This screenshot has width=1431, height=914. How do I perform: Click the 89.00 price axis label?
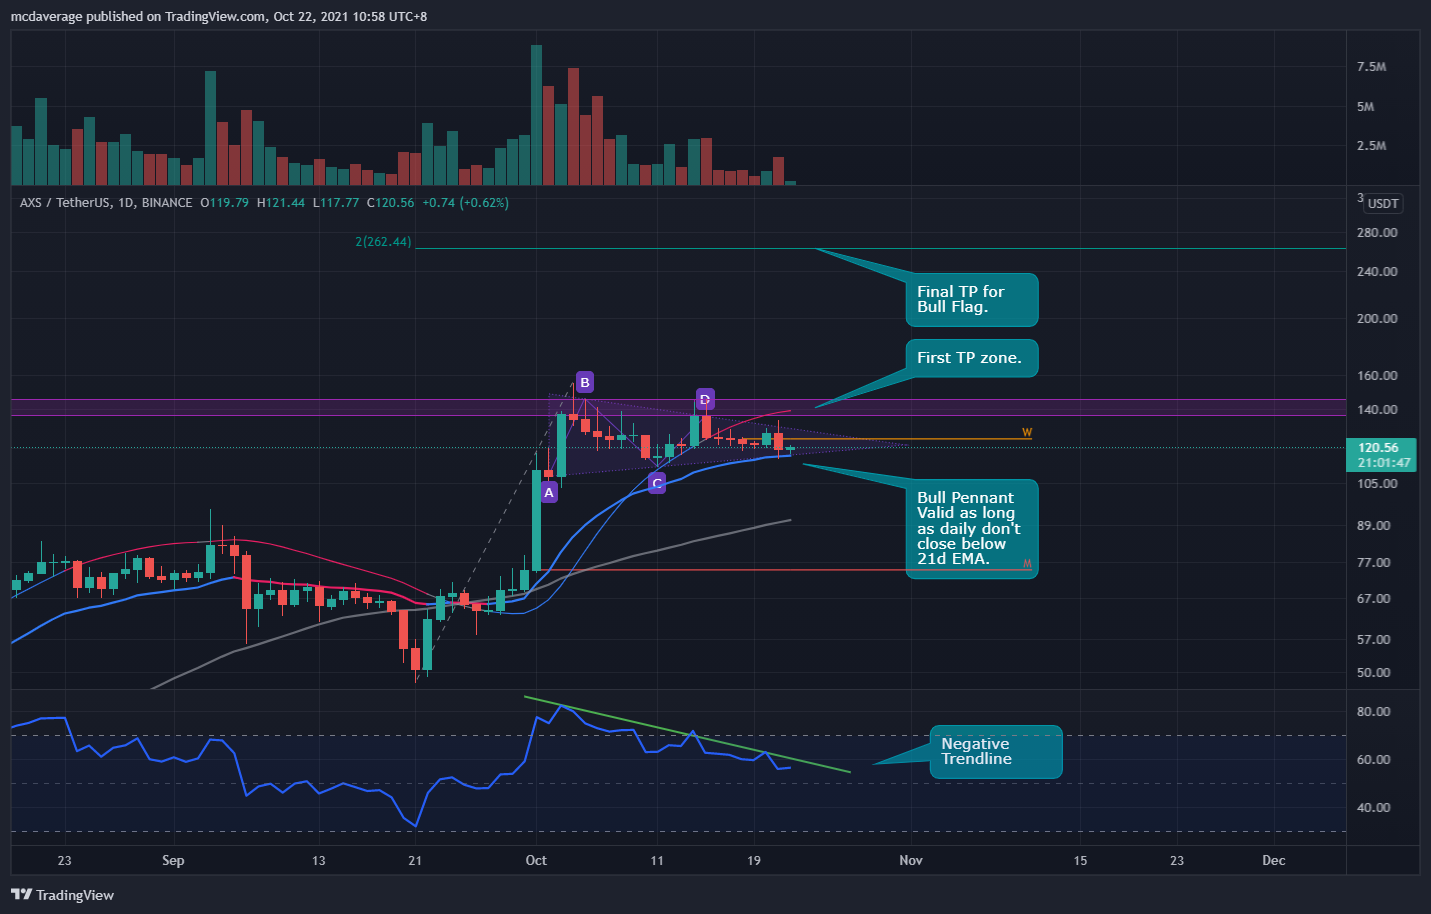coord(1374,525)
